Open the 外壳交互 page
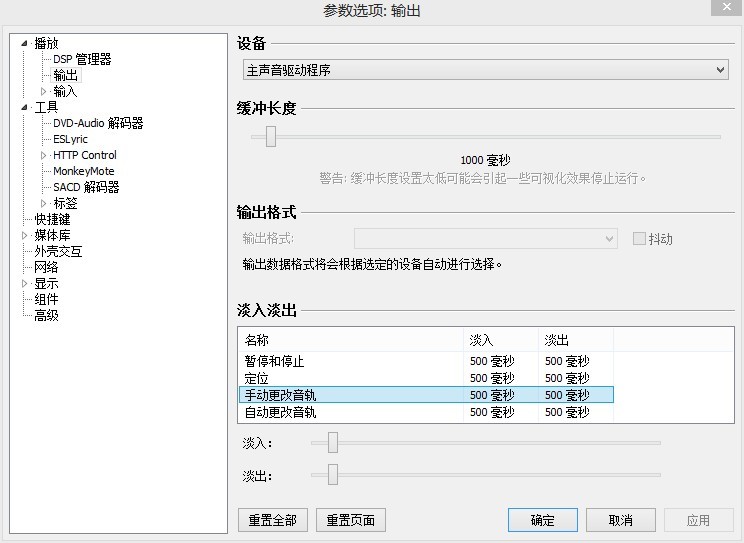Viewport: 744px width, 543px height. pos(58,251)
